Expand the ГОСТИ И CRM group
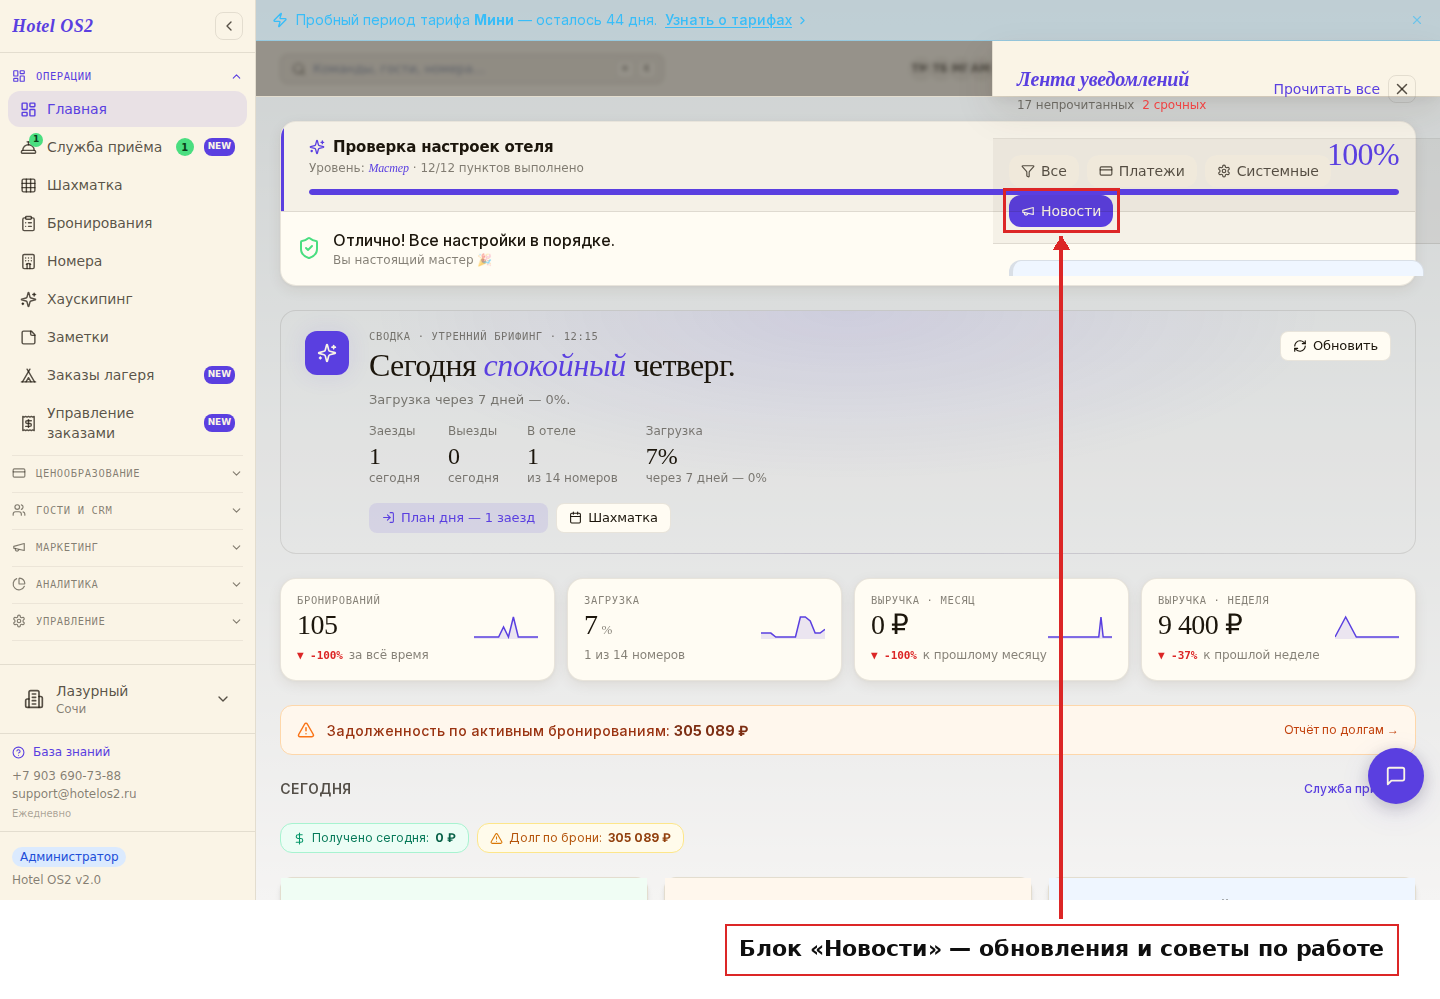The height and width of the screenshot is (999, 1440). [127, 510]
